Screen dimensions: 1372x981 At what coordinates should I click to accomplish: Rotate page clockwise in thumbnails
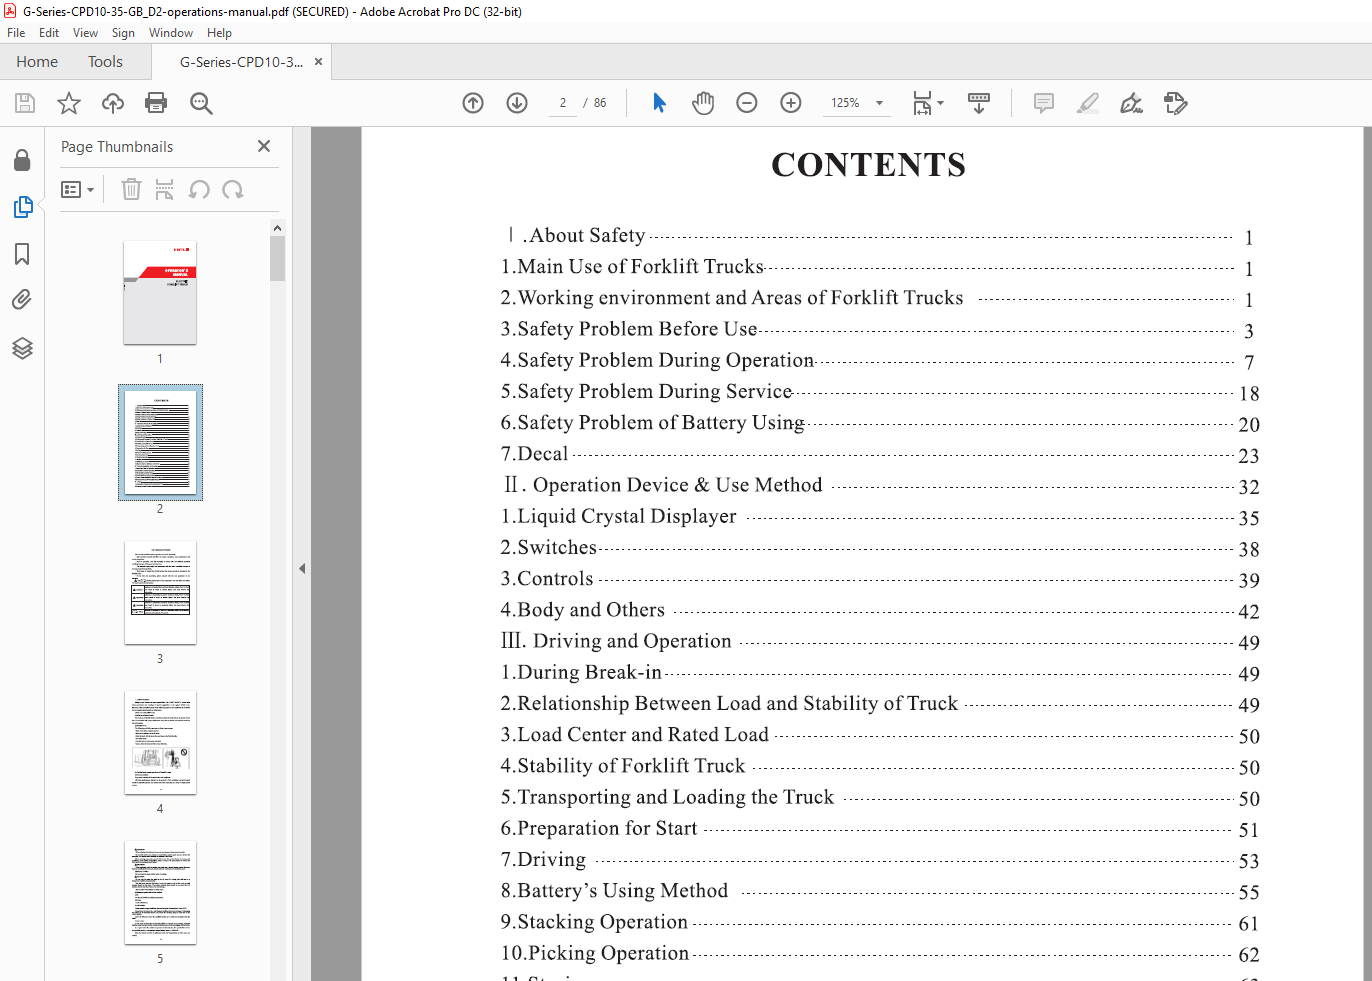[233, 189]
